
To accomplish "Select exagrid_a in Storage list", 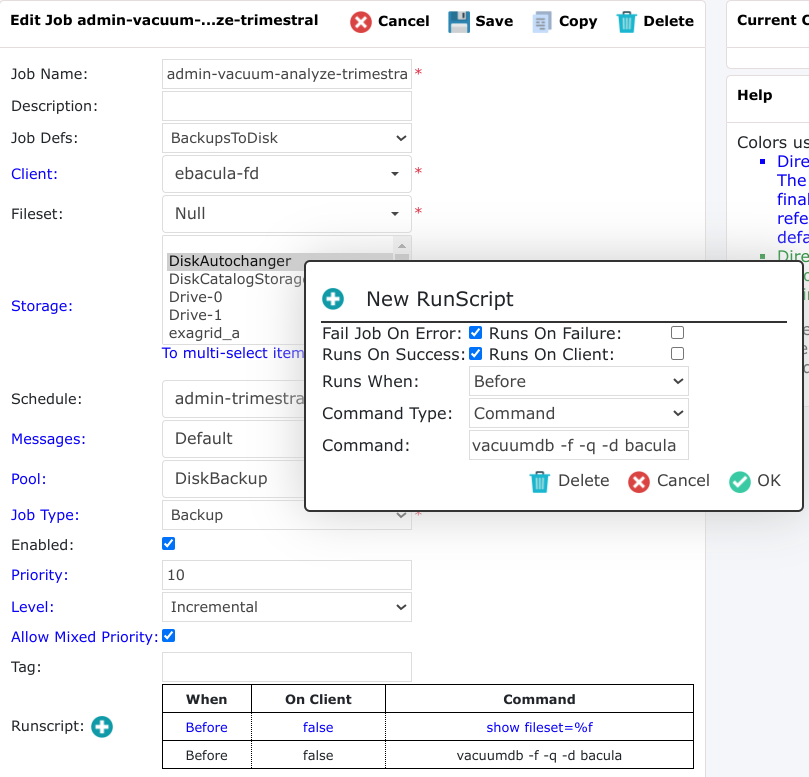I will pyautogui.click(x=236, y=333).
